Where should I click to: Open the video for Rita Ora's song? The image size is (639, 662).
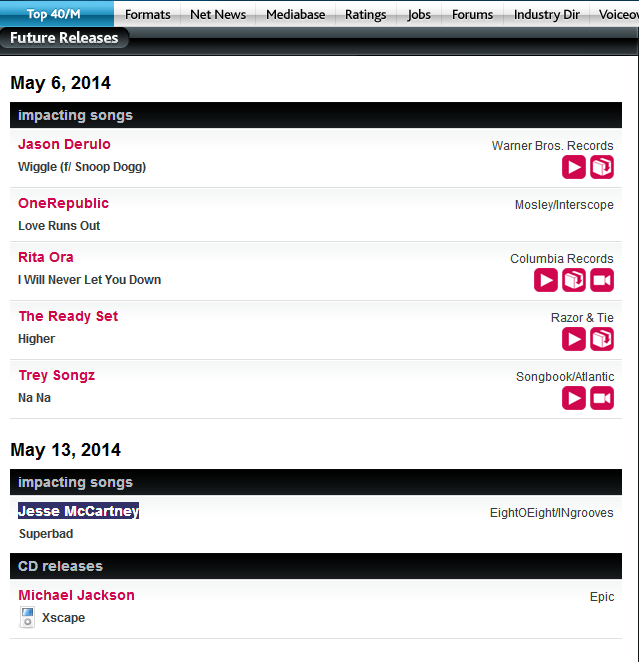[601, 280]
